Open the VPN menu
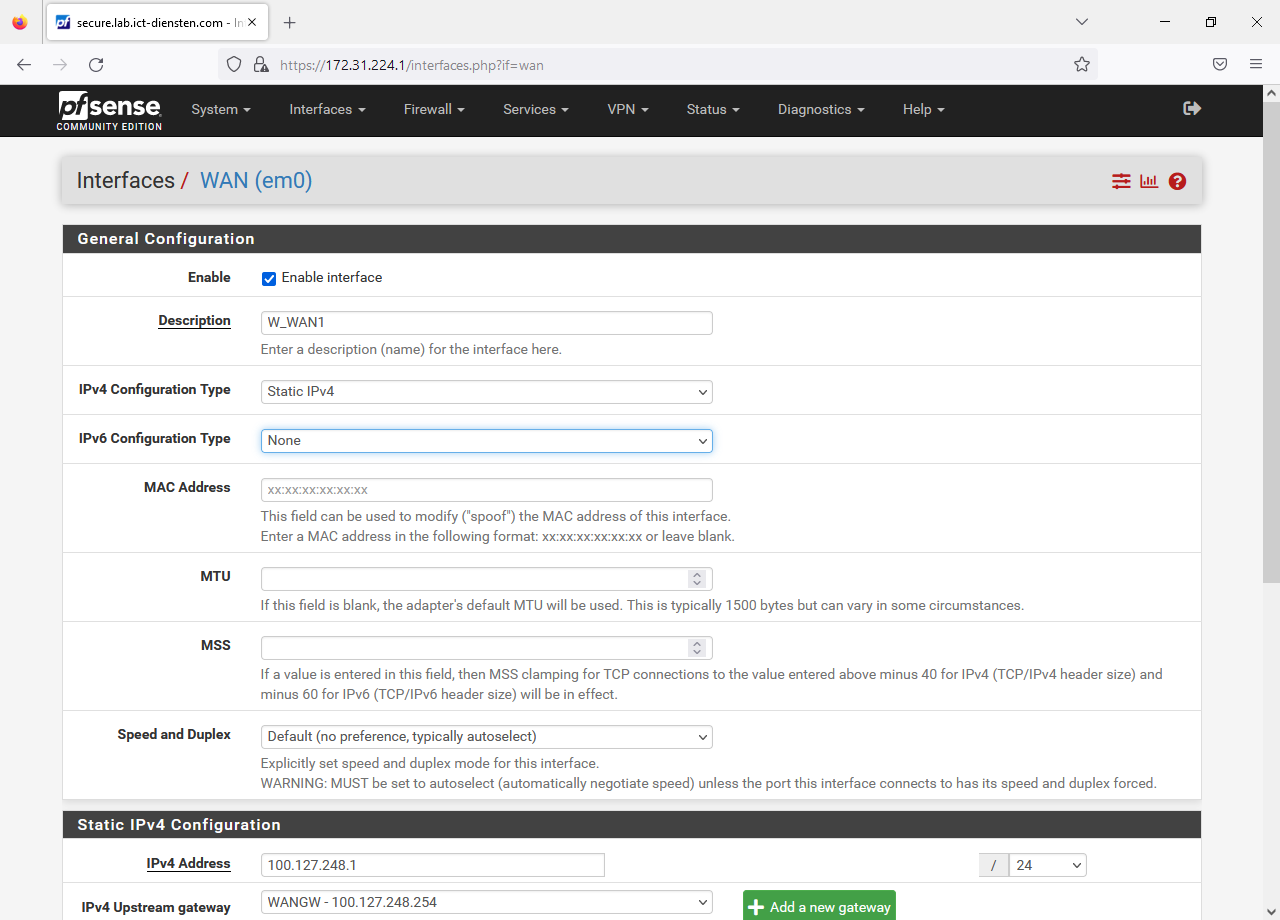 coord(627,109)
